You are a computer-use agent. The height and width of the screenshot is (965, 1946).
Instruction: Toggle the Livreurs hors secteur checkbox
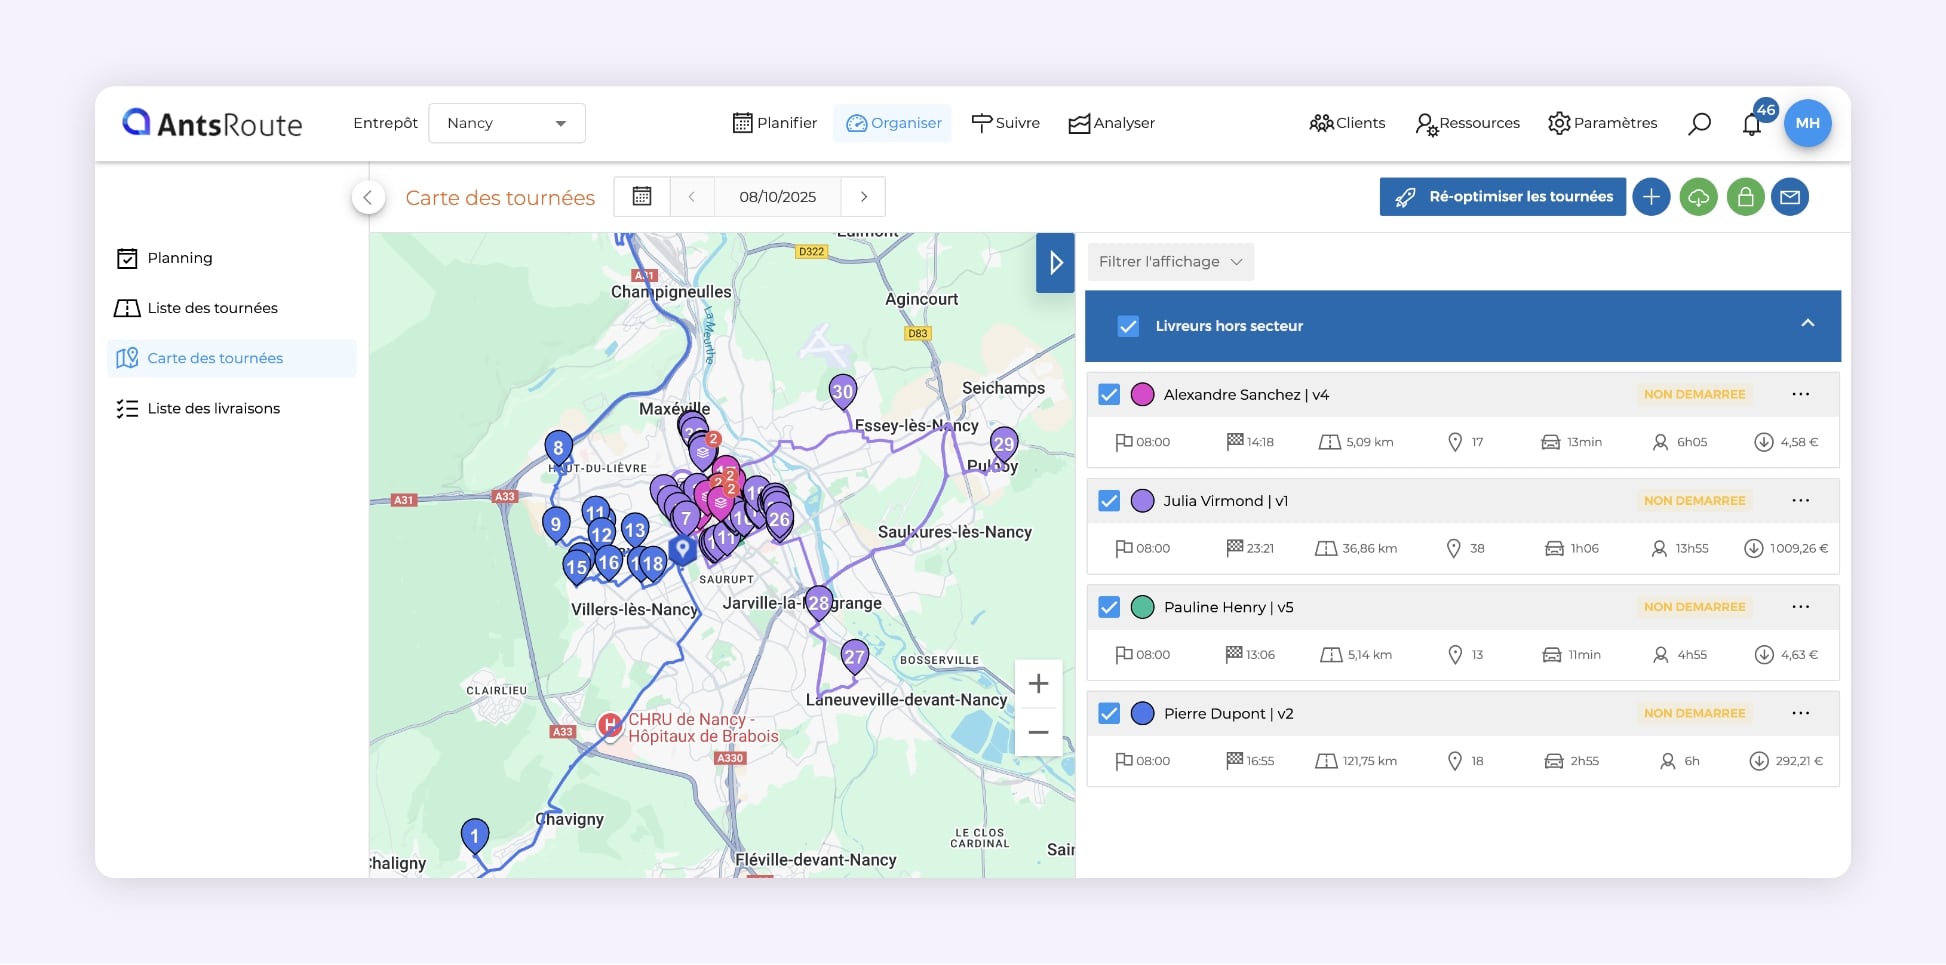click(x=1128, y=326)
